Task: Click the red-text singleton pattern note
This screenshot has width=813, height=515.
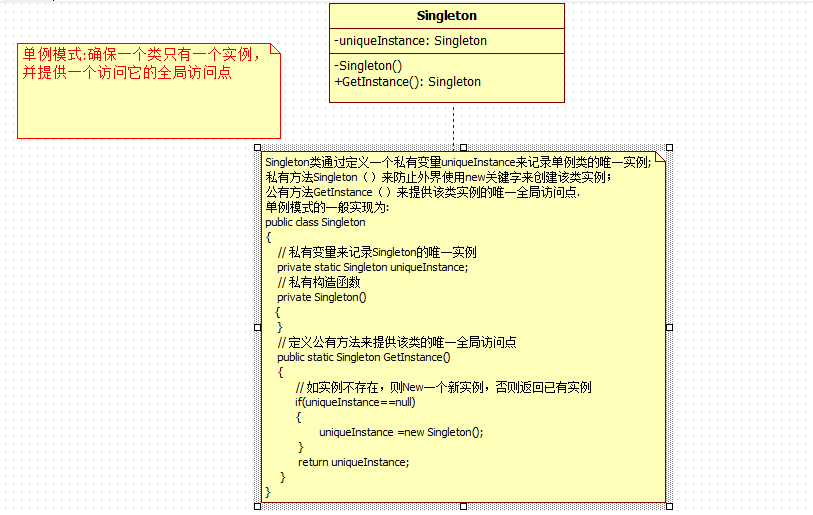Action: click(140, 64)
